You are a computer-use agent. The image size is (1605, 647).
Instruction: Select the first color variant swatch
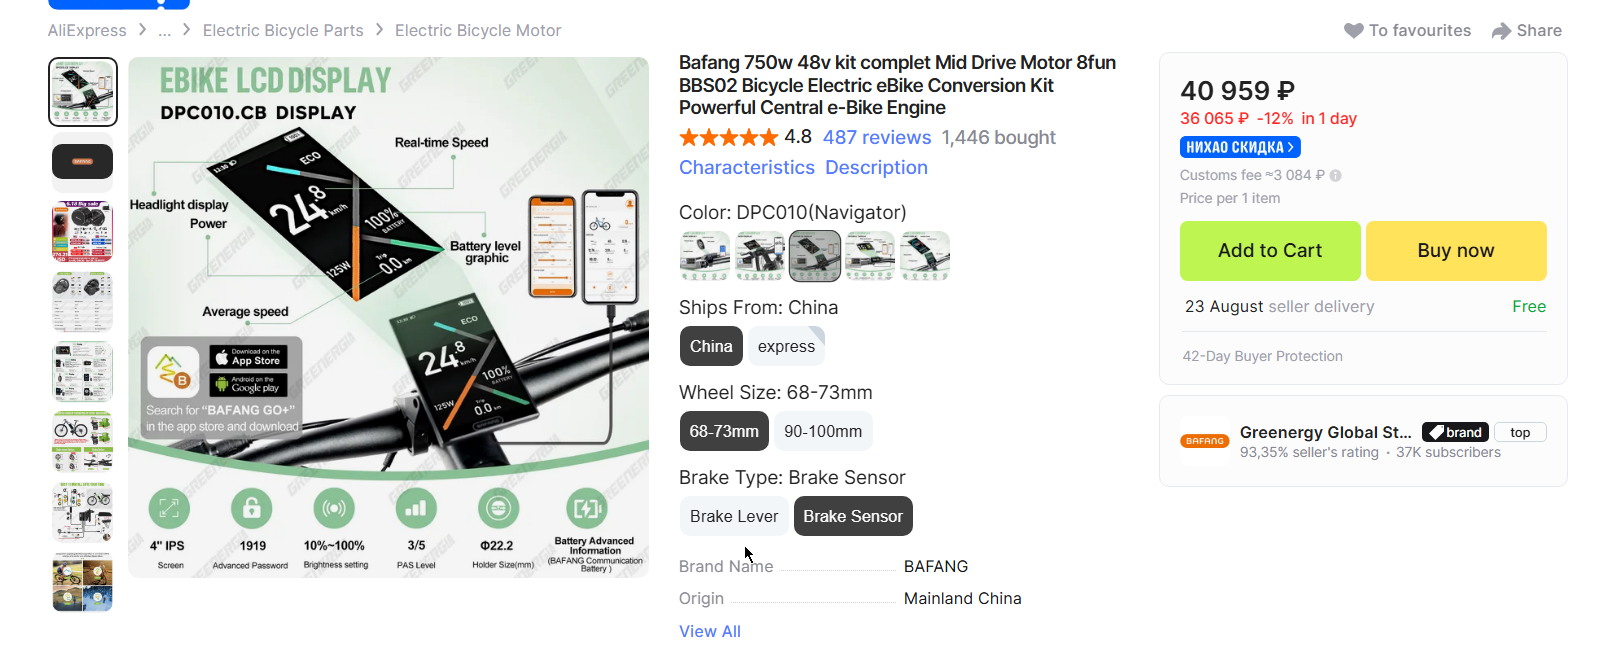pyautogui.click(x=704, y=256)
